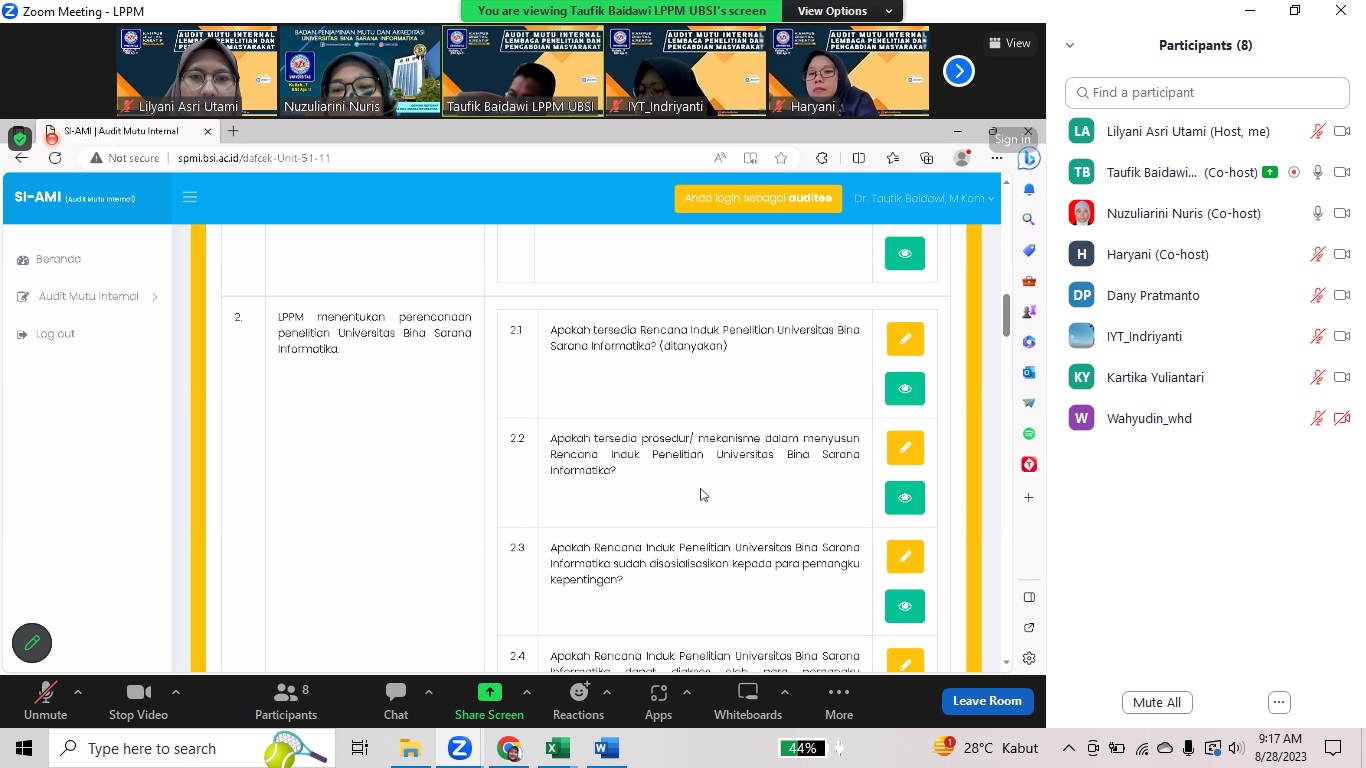Open a new browser tab
The width and height of the screenshot is (1366, 768).
[233, 131]
